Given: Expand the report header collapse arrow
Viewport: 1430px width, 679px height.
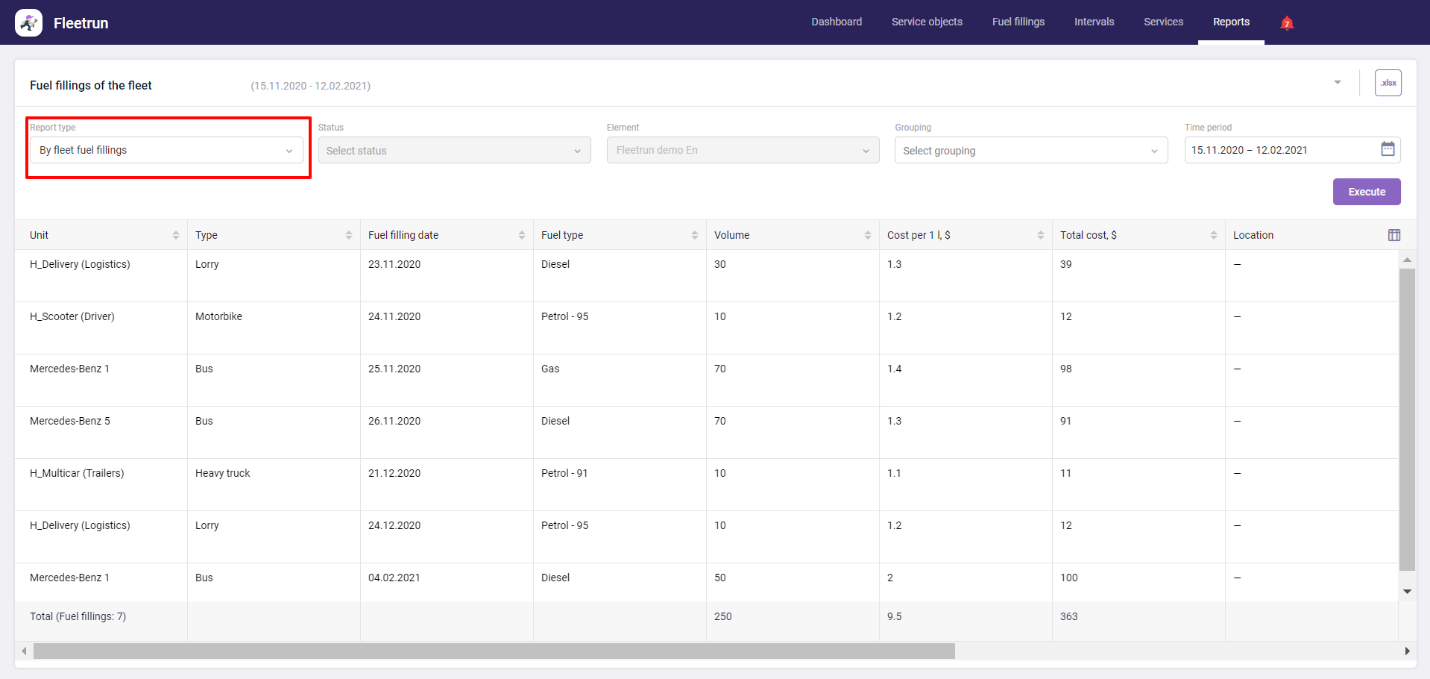Looking at the screenshot, I should pyautogui.click(x=1337, y=82).
